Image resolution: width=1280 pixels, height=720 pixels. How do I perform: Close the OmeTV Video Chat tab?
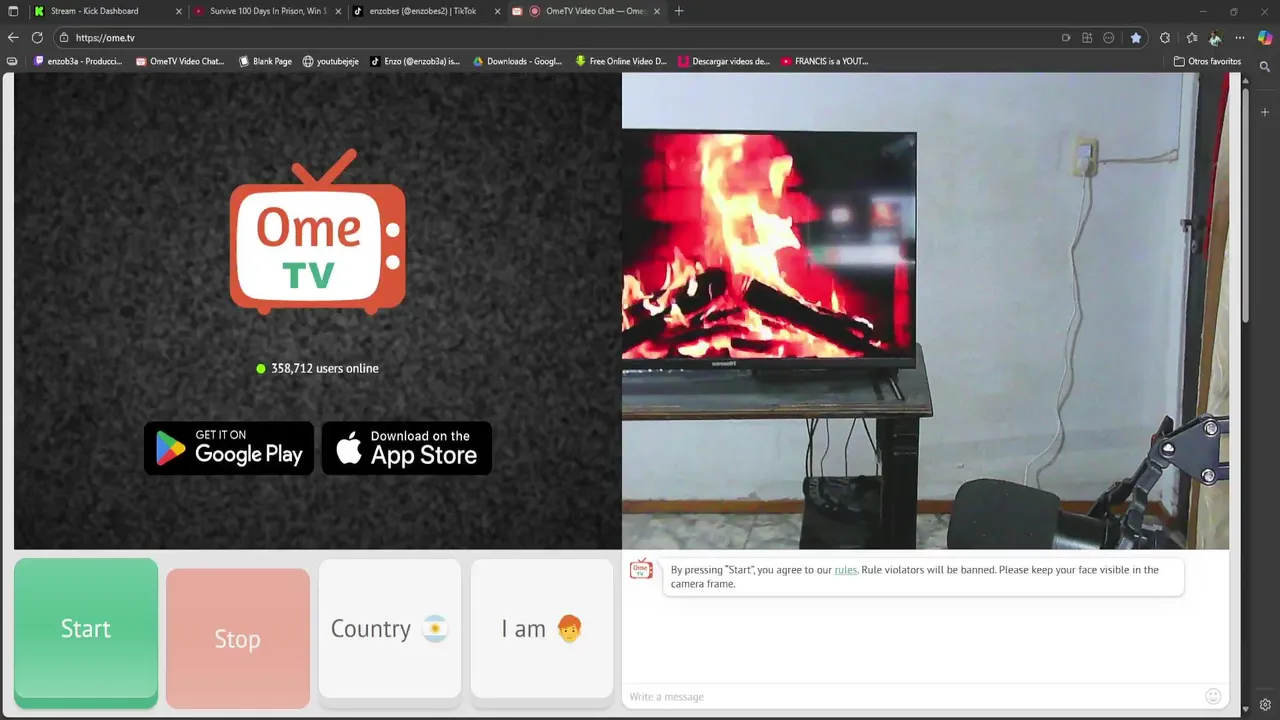point(657,11)
